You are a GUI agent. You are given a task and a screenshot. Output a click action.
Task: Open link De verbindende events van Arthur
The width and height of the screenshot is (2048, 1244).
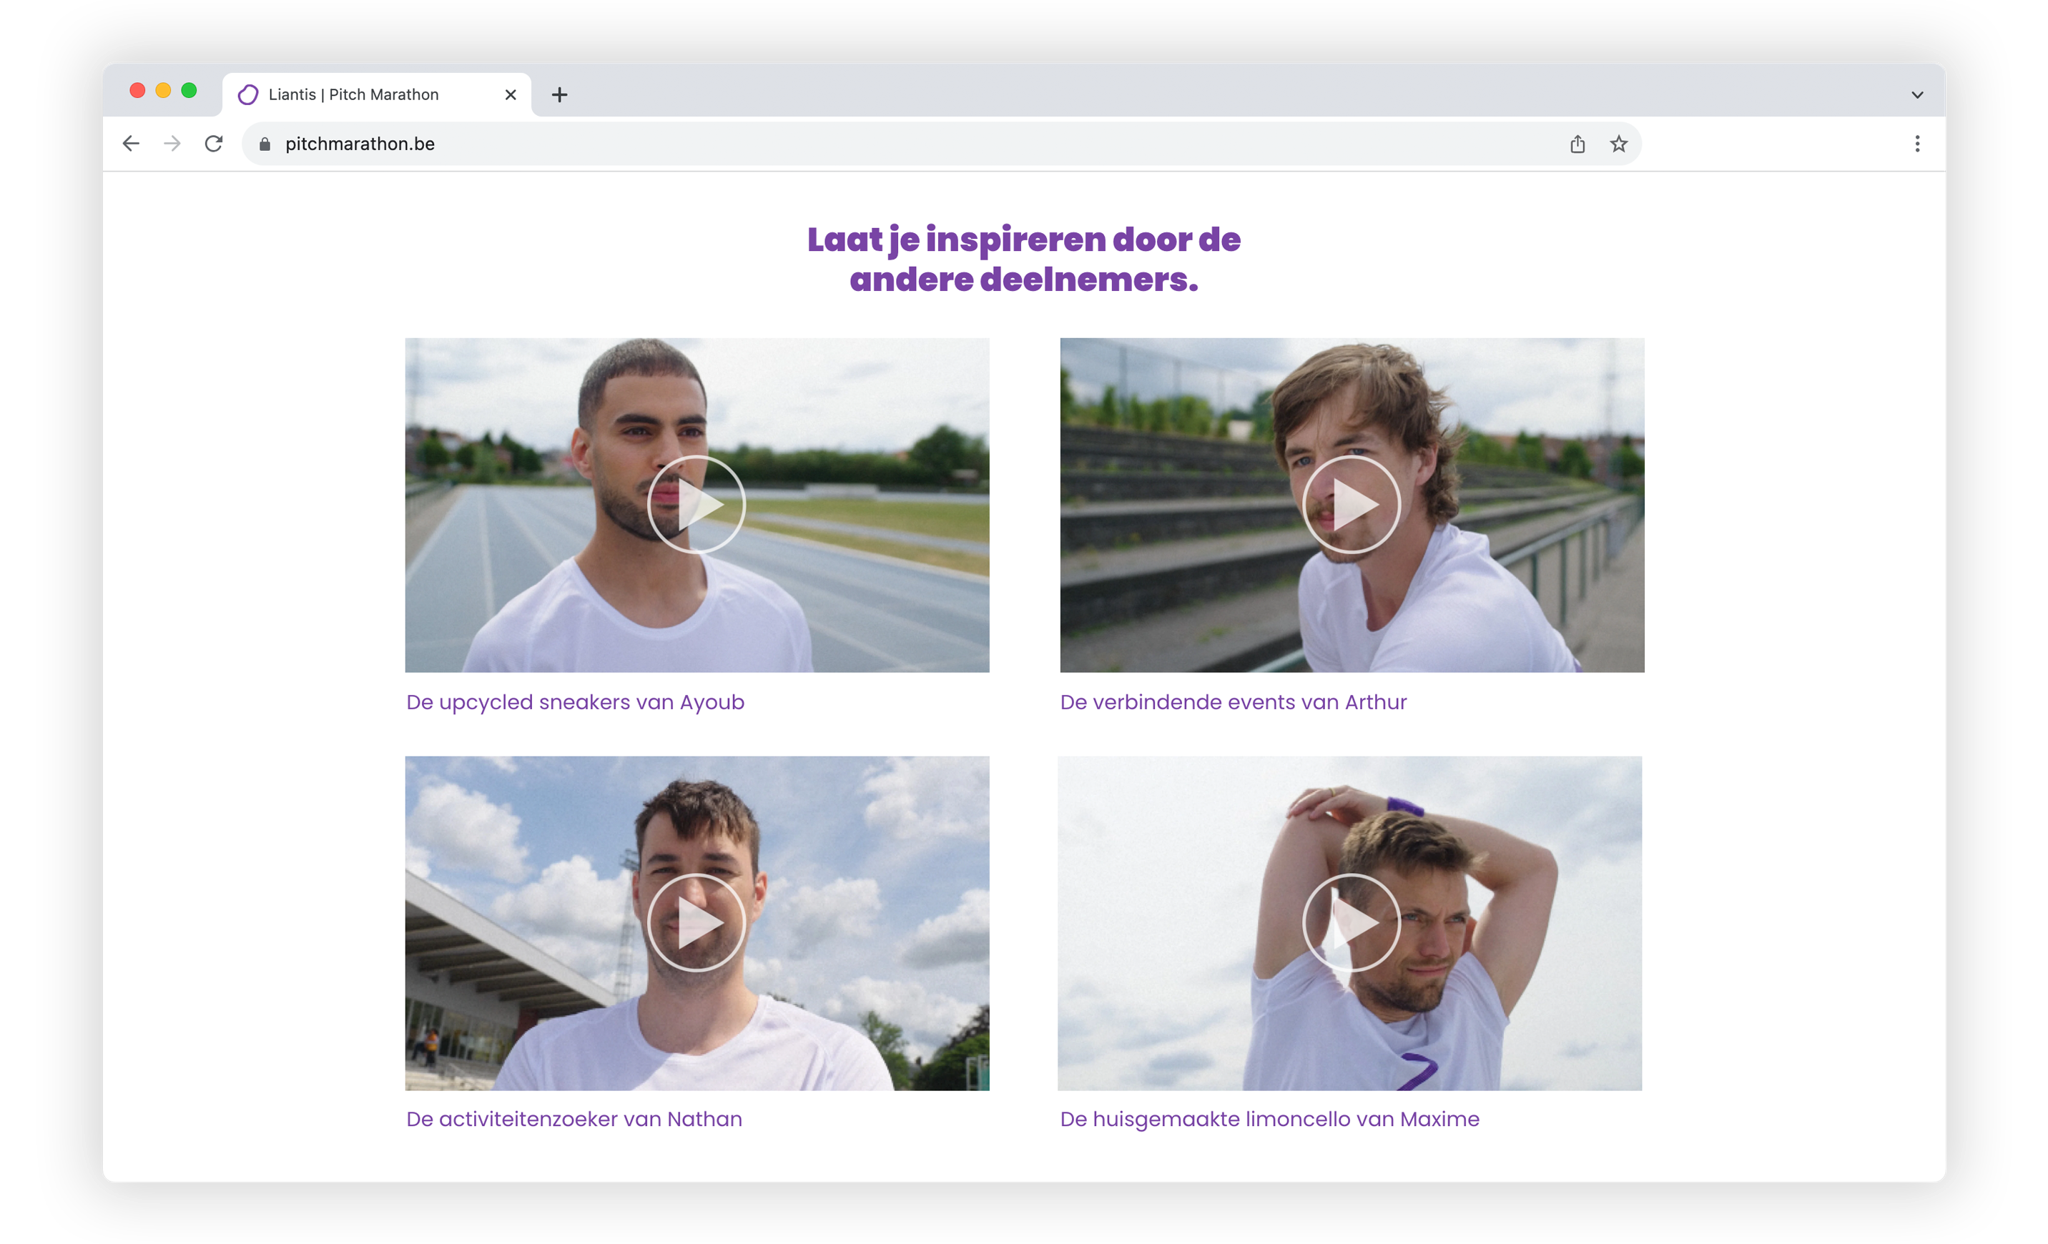pyautogui.click(x=1233, y=702)
